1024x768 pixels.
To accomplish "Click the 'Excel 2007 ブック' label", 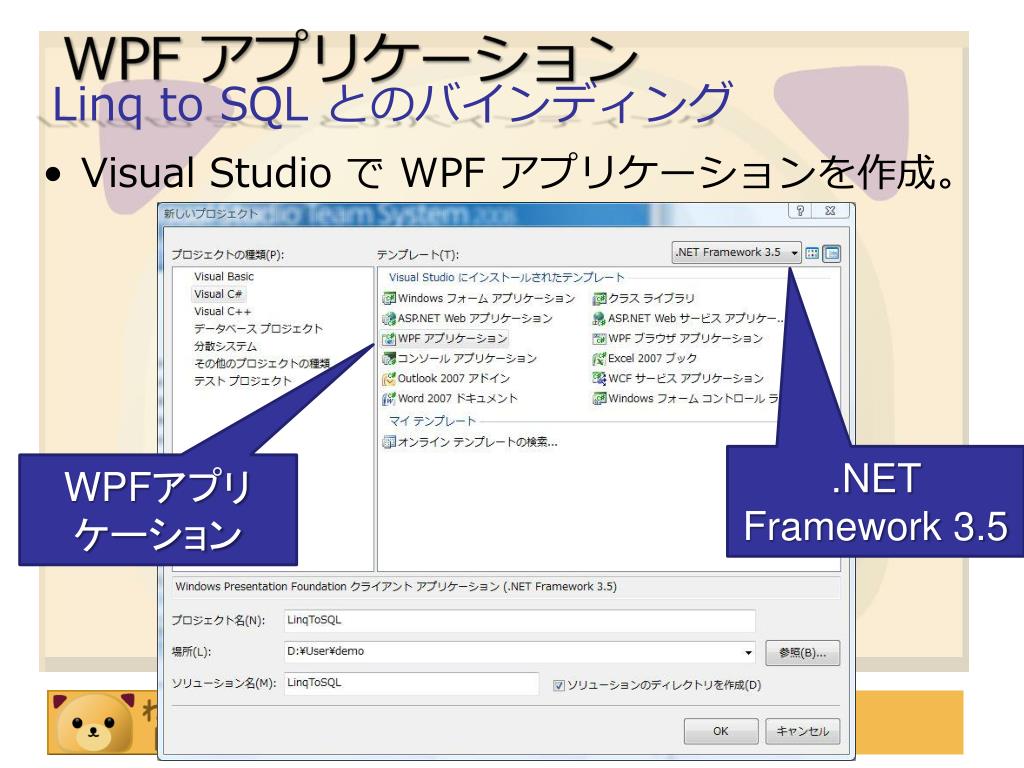I will (x=652, y=359).
